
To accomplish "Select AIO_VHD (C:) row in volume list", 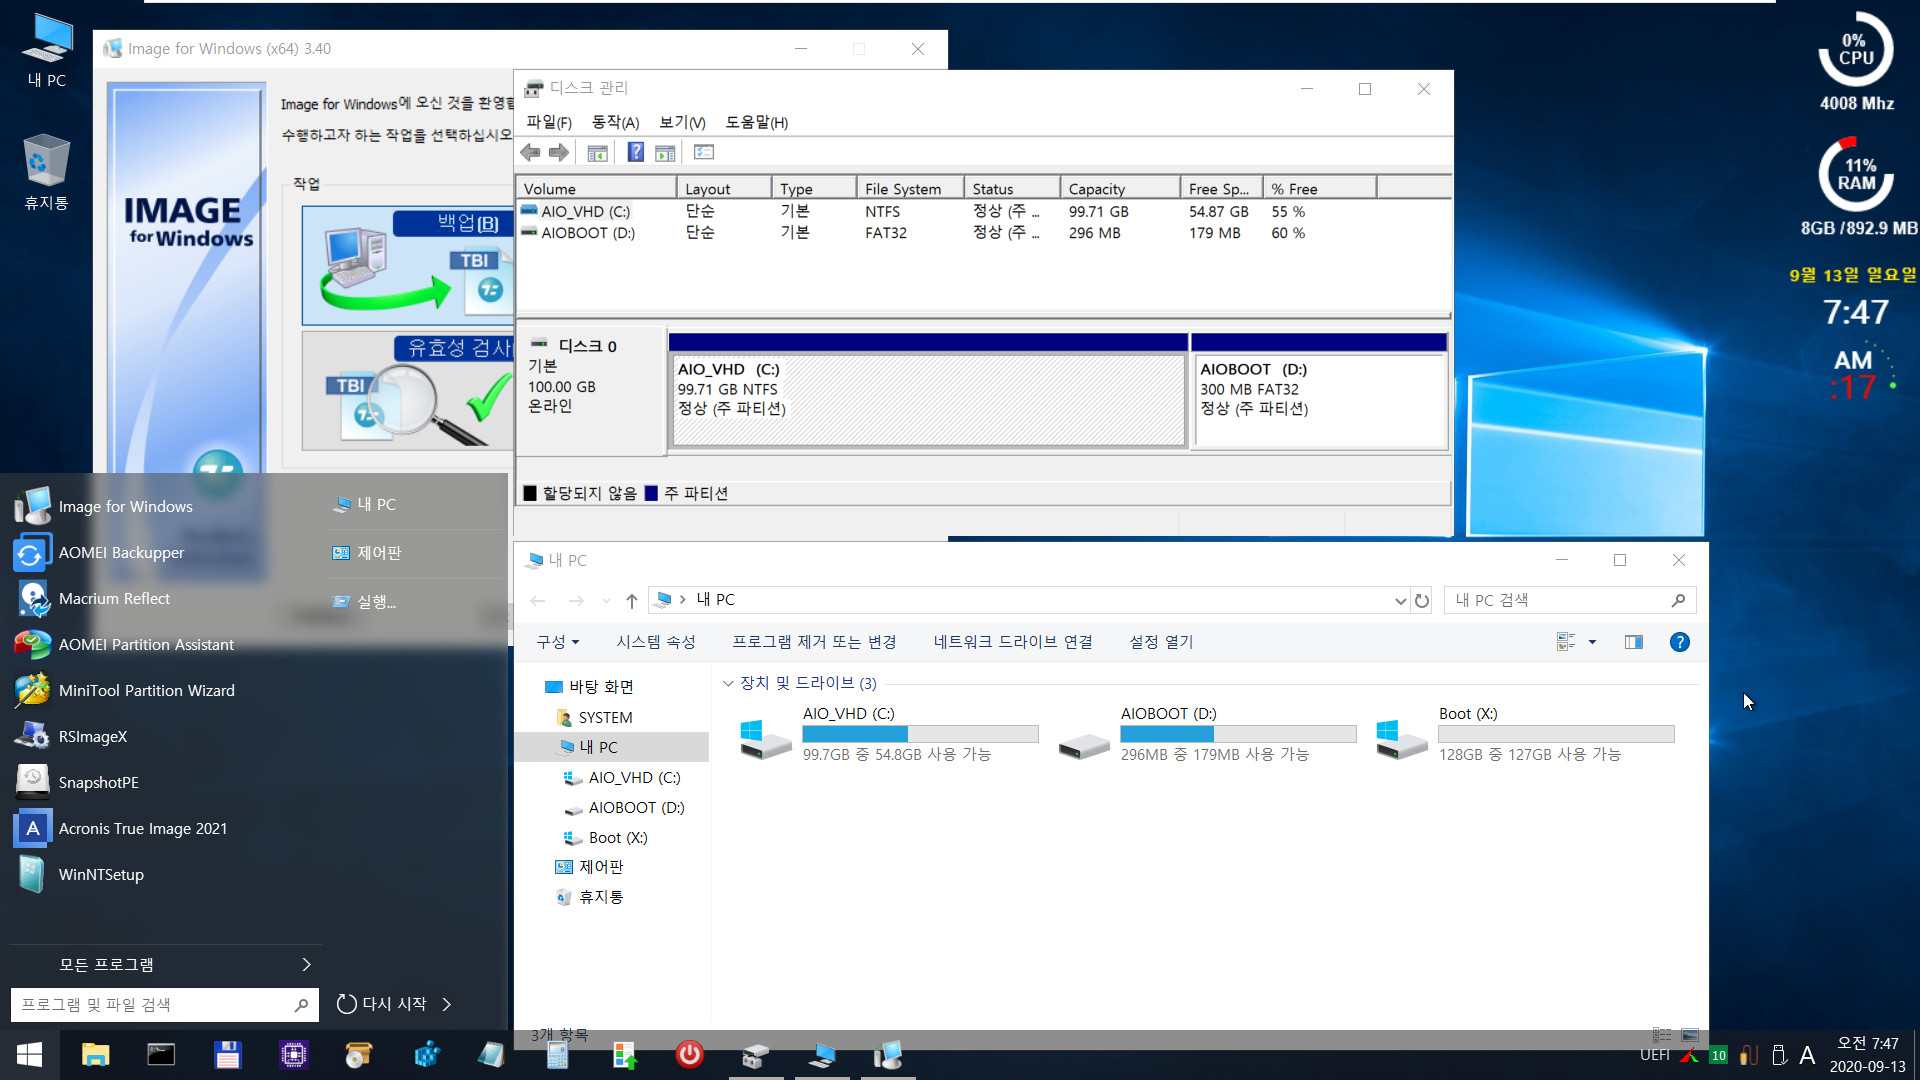I will 984,212.
